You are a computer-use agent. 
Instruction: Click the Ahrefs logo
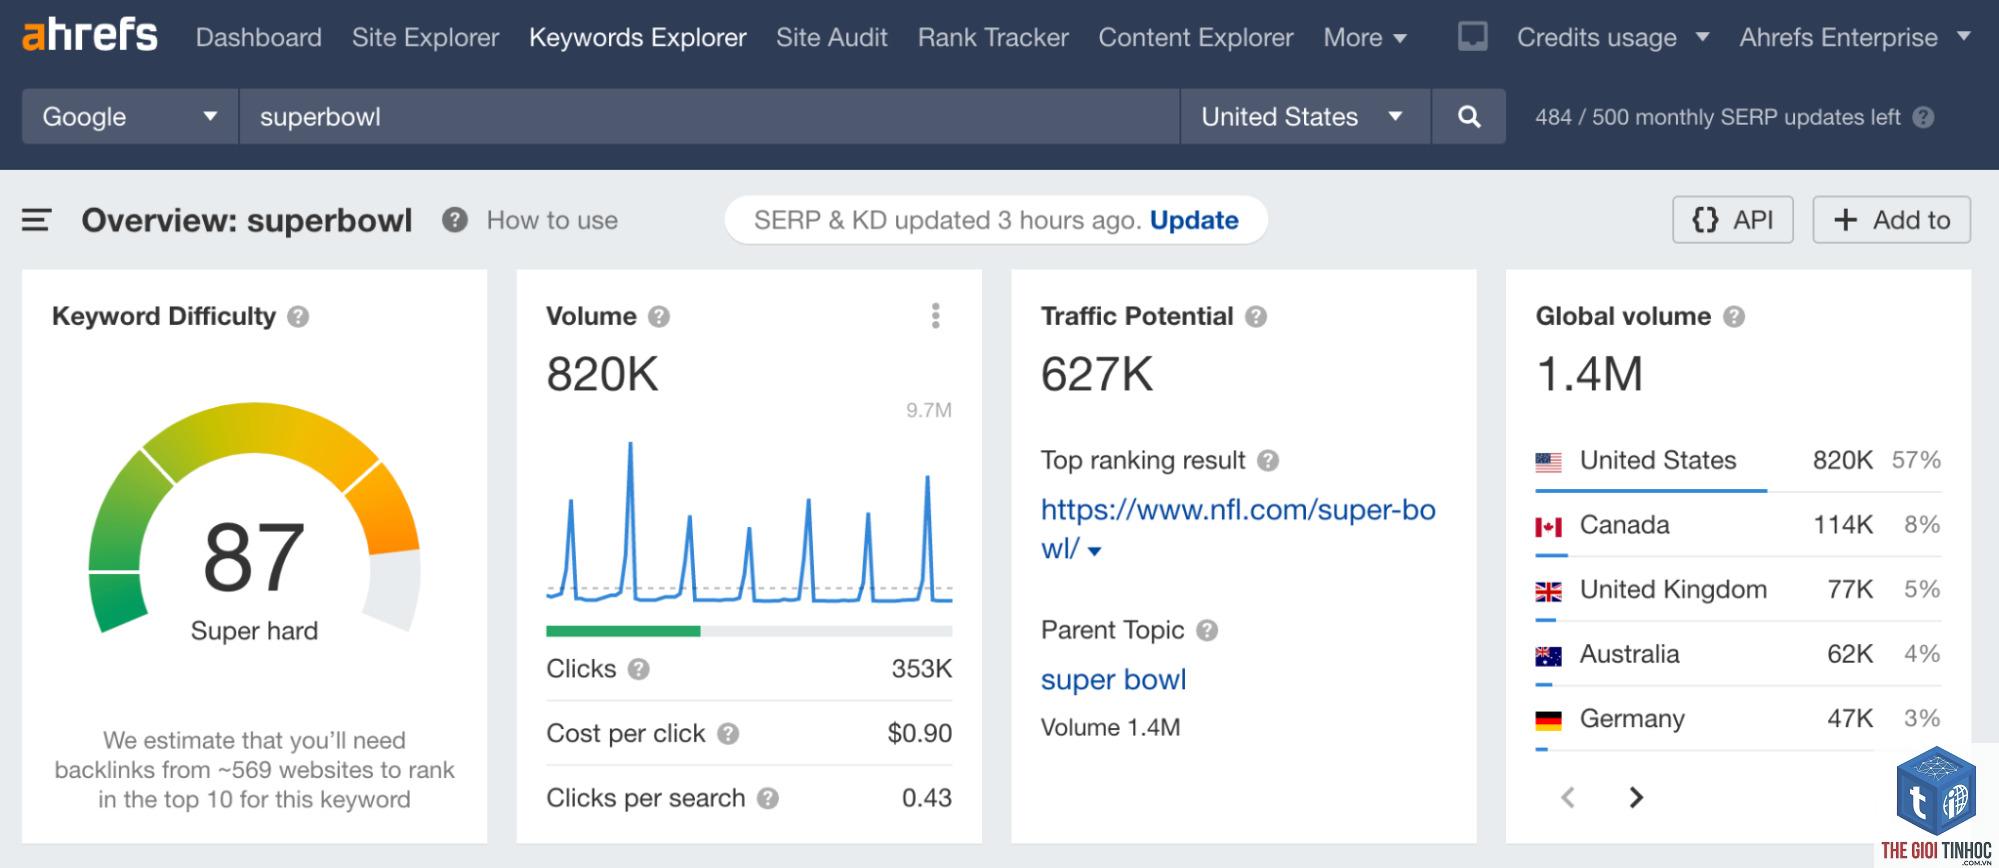[90, 36]
